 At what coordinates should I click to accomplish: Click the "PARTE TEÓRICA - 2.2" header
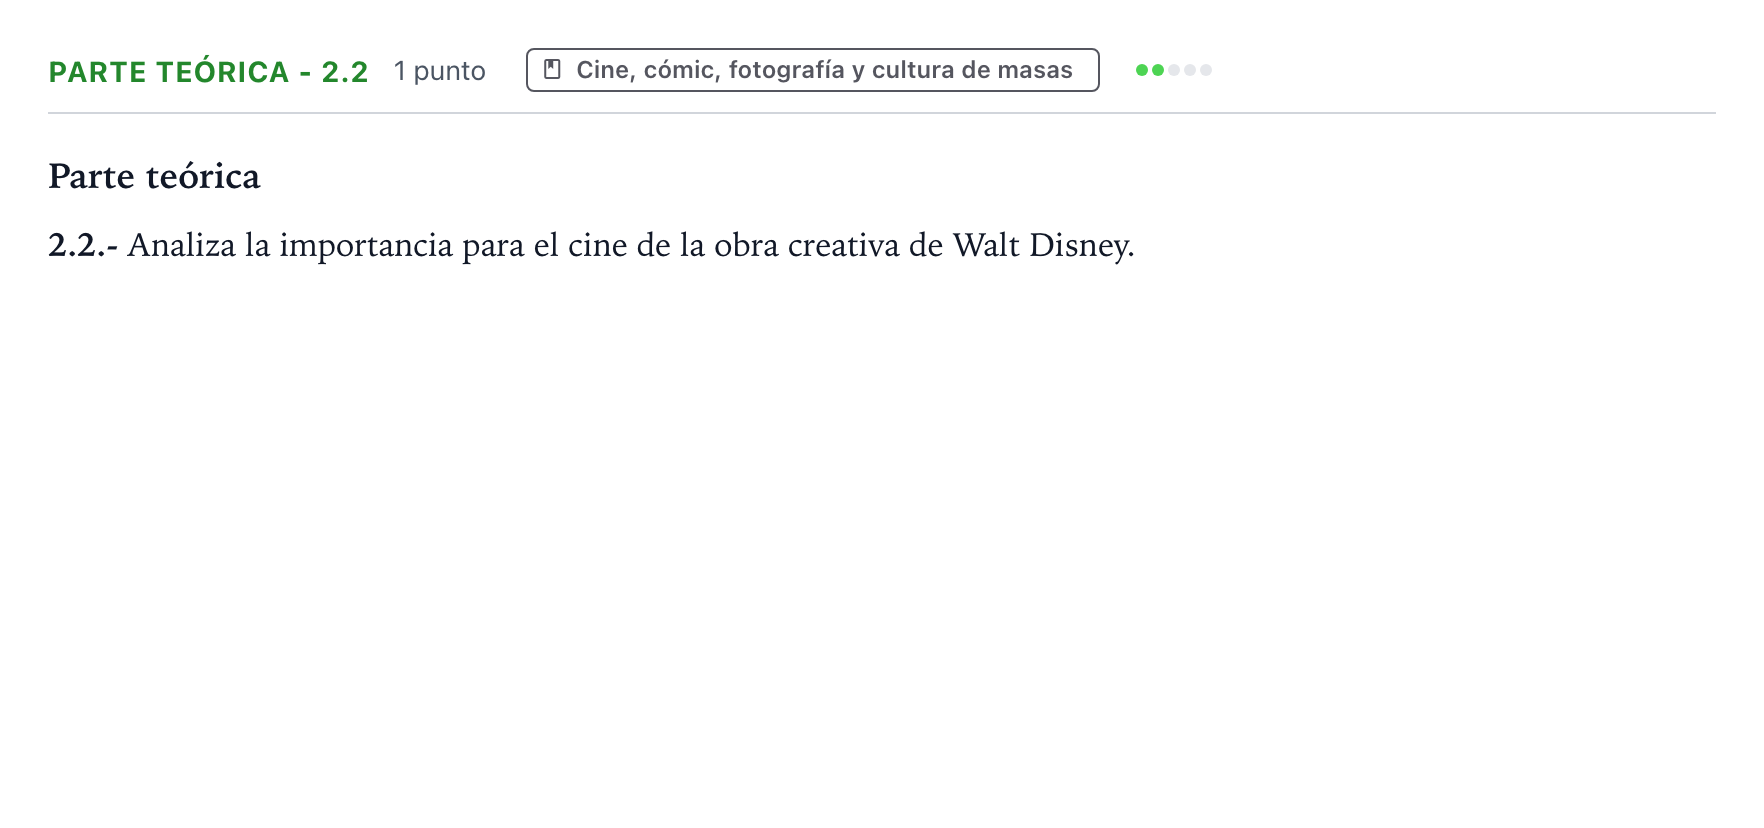pyautogui.click(x=209, y=72)
